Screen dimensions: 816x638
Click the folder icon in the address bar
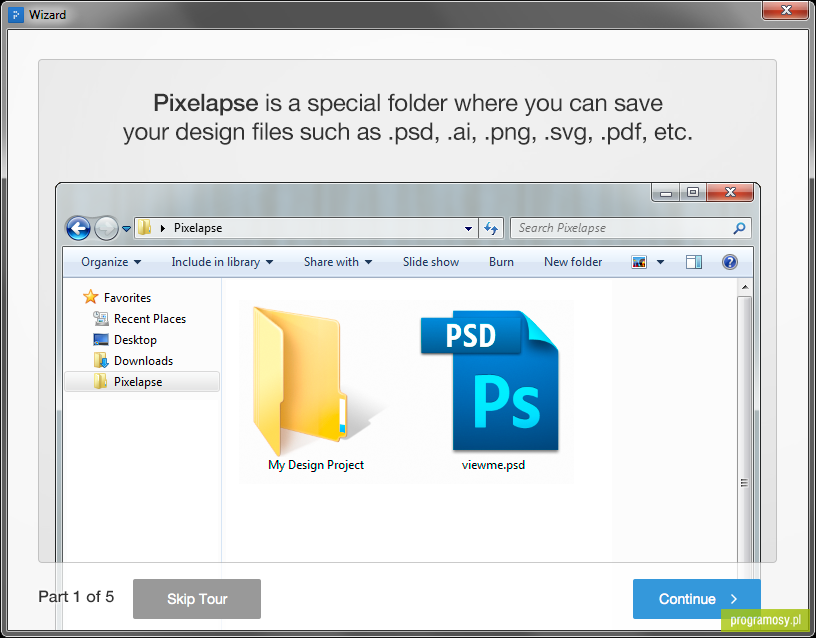[x=144, y=227]
